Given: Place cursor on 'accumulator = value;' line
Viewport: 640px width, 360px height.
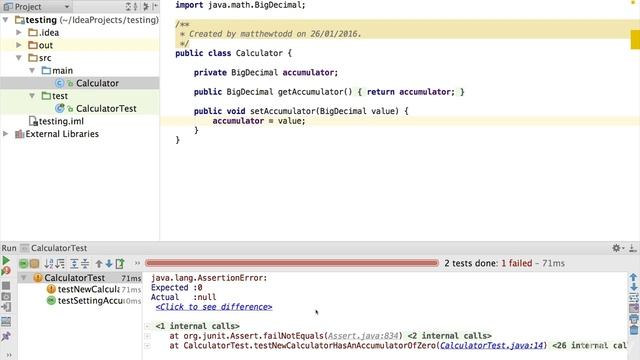Looking at the screenshot, I should (259, 121).
